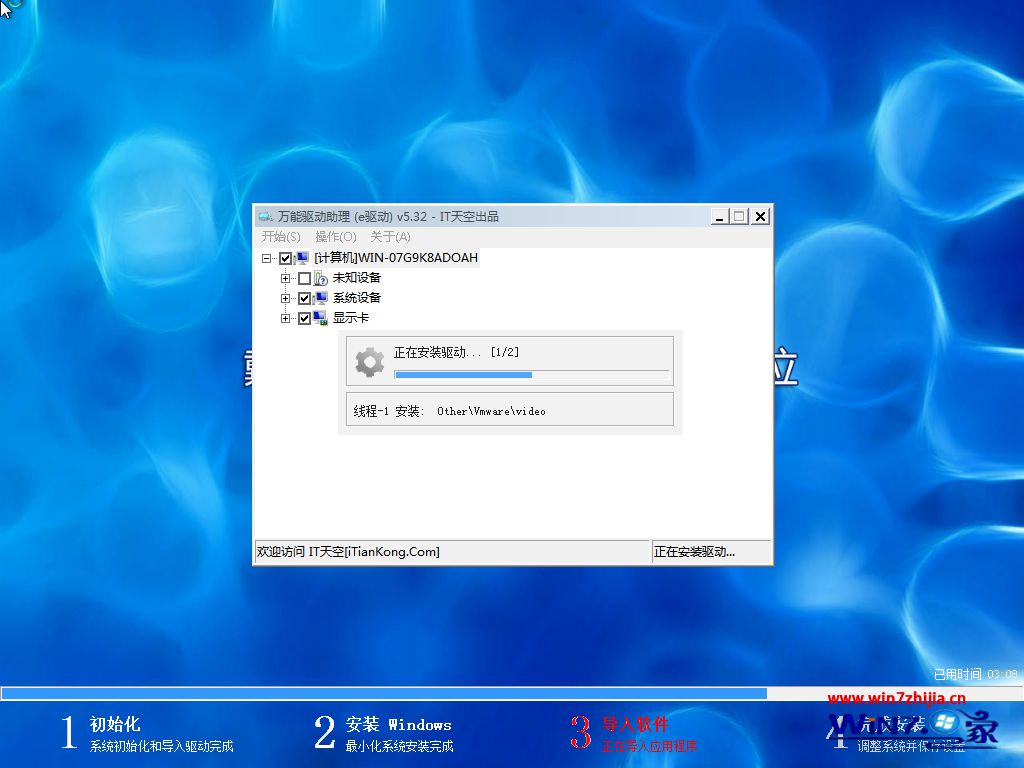Open the 关于(A) menu

pos(390,236)
